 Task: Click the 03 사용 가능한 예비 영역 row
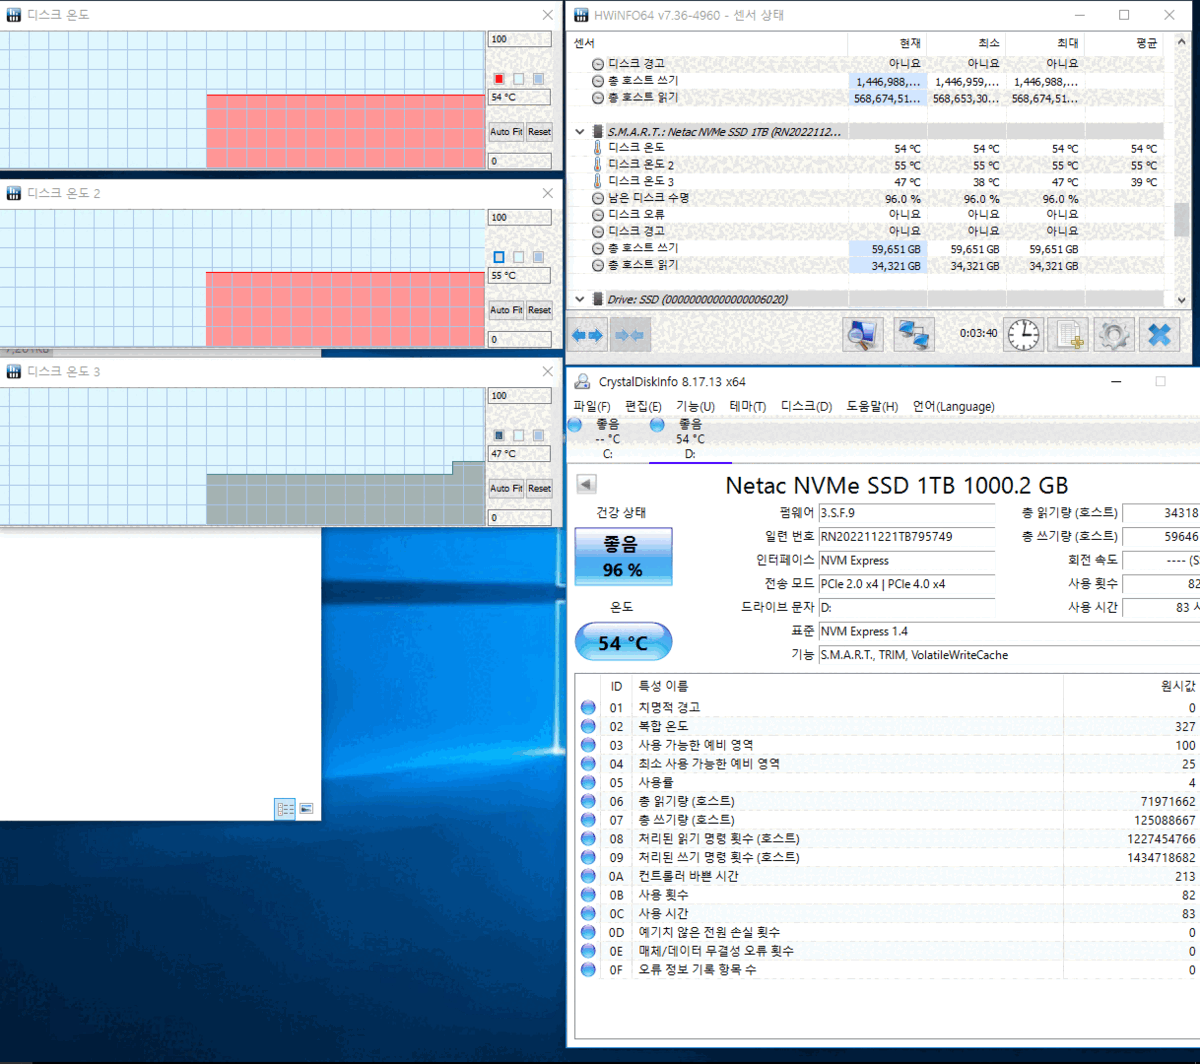click(x=888, y=745)
